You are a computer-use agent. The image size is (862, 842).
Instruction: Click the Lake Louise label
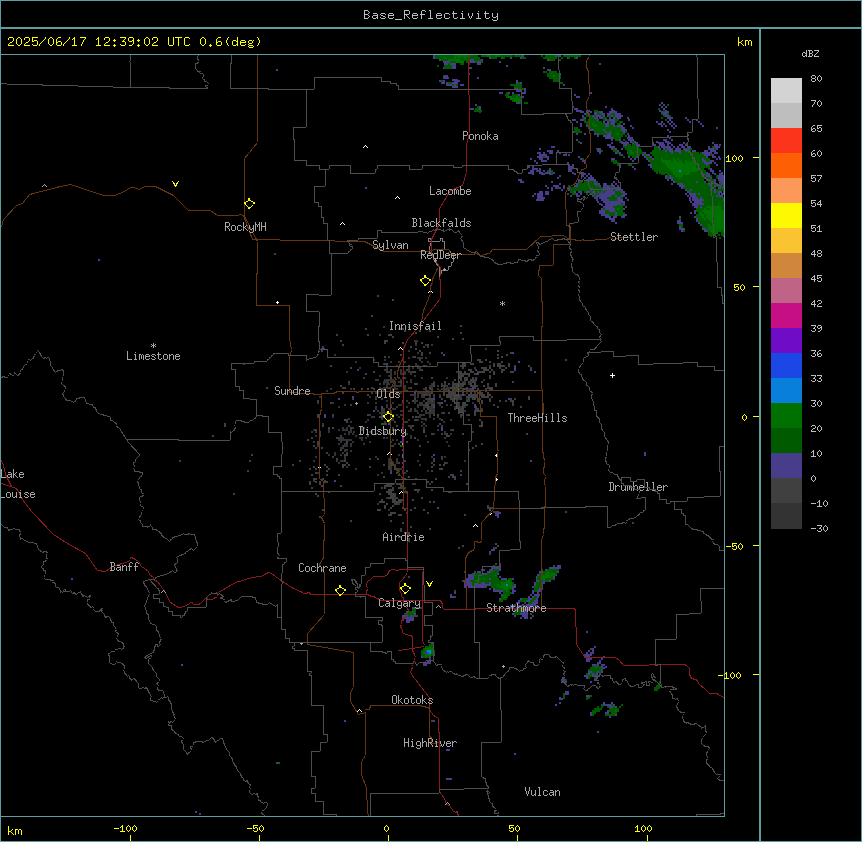click(18, 484)
